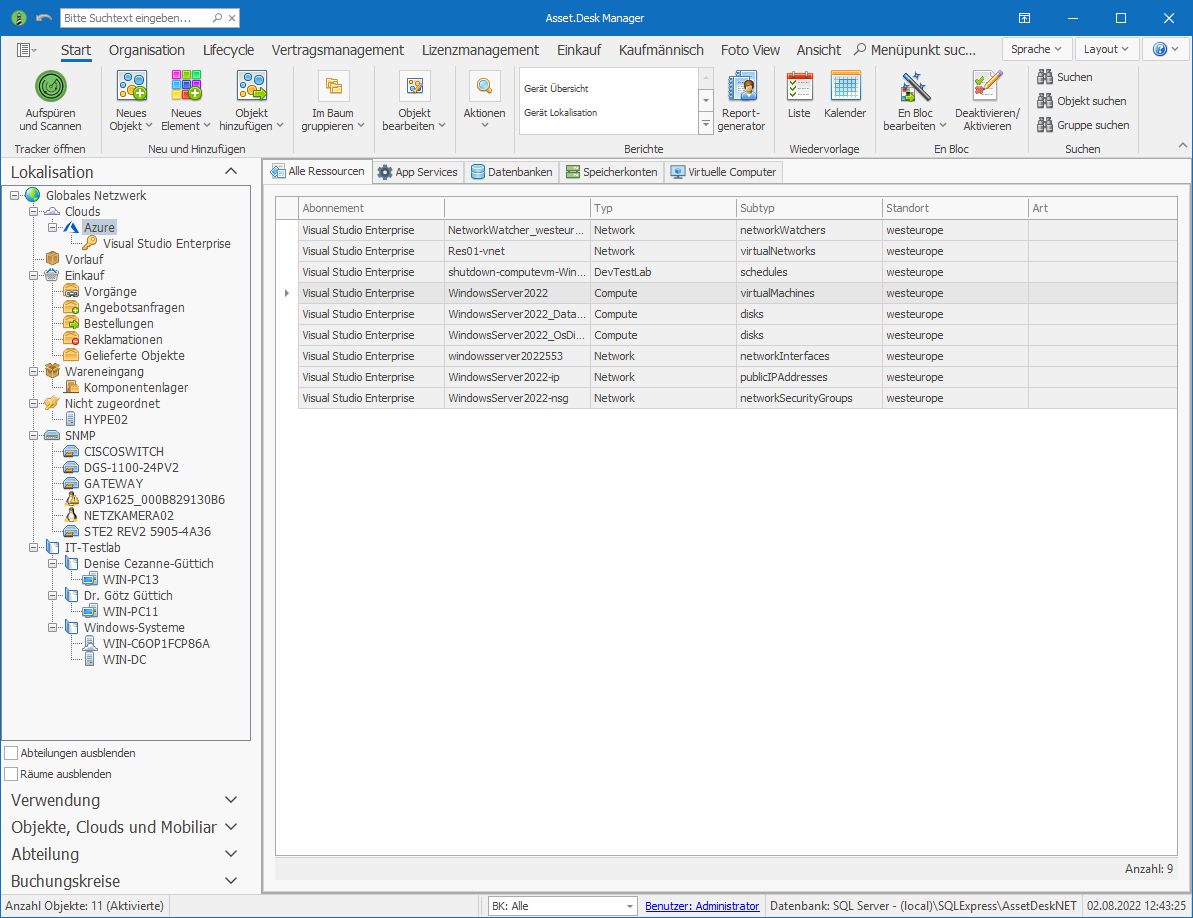Open the Sprache dropdown

pyautogui.click(x=1037, y=49)
